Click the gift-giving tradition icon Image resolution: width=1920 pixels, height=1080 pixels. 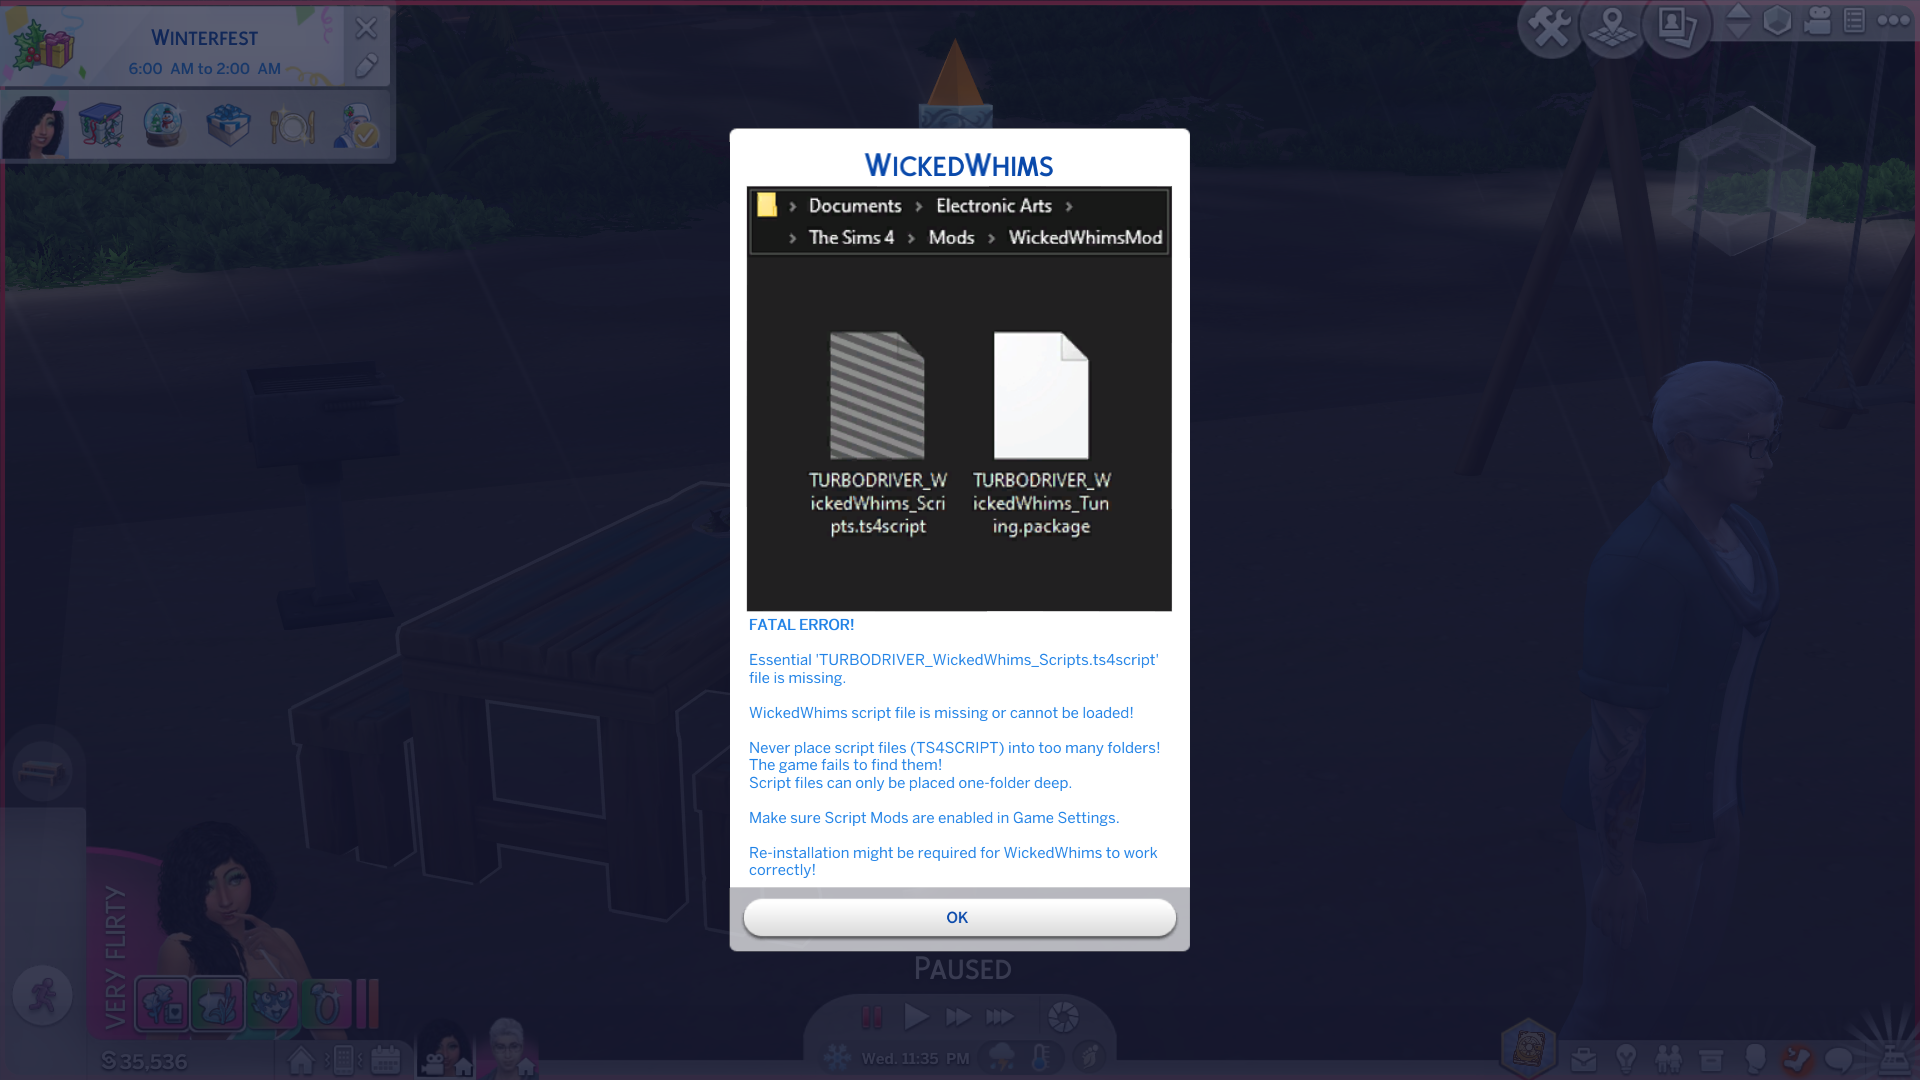coord(228,126)
